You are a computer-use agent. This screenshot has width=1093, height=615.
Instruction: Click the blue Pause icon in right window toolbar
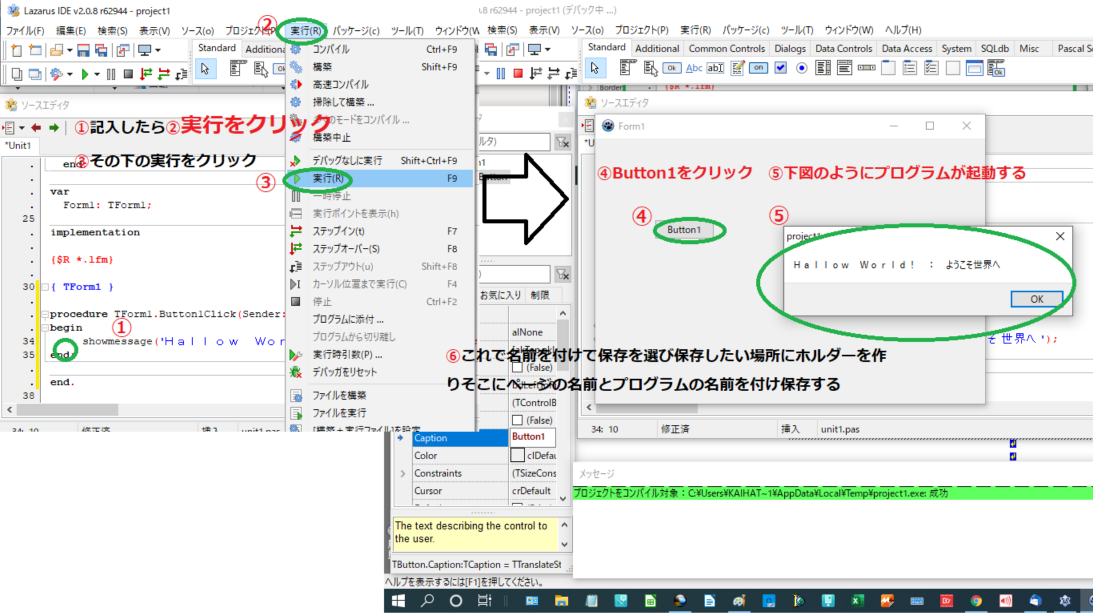point(500,73)
